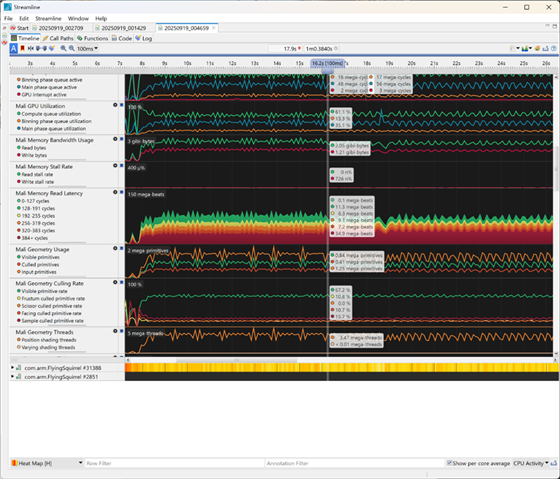This screenshot has height=479, width=560.
Task: Click the chart template icon near top right
Action: coord(524,48)
